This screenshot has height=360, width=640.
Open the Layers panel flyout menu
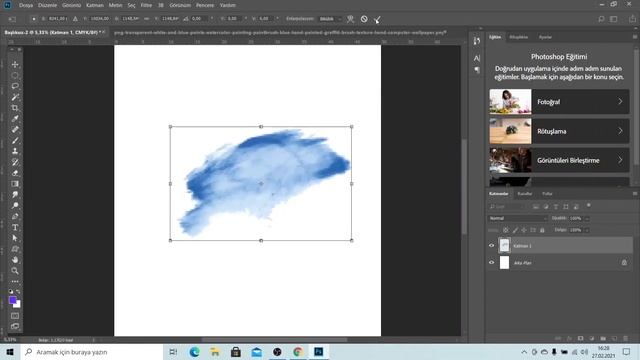point(635,193)
